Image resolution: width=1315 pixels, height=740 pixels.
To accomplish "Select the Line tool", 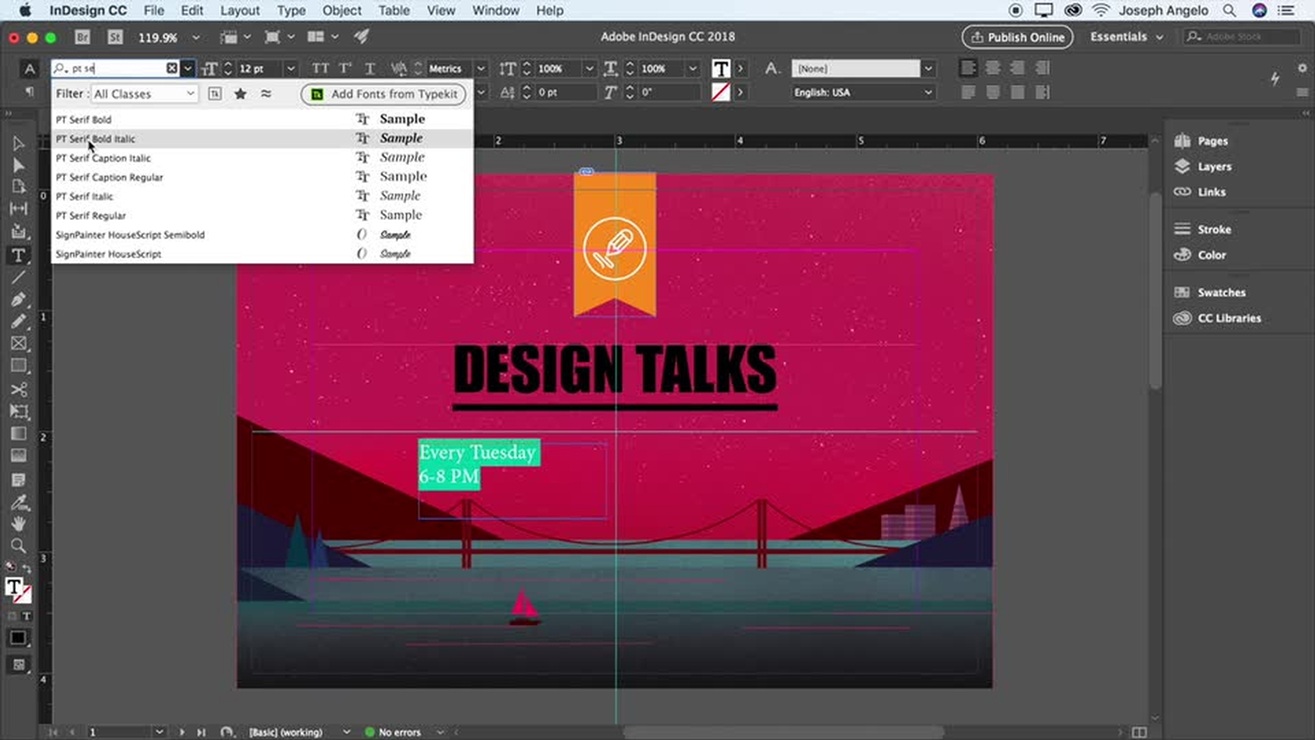I will click(18, 277).
